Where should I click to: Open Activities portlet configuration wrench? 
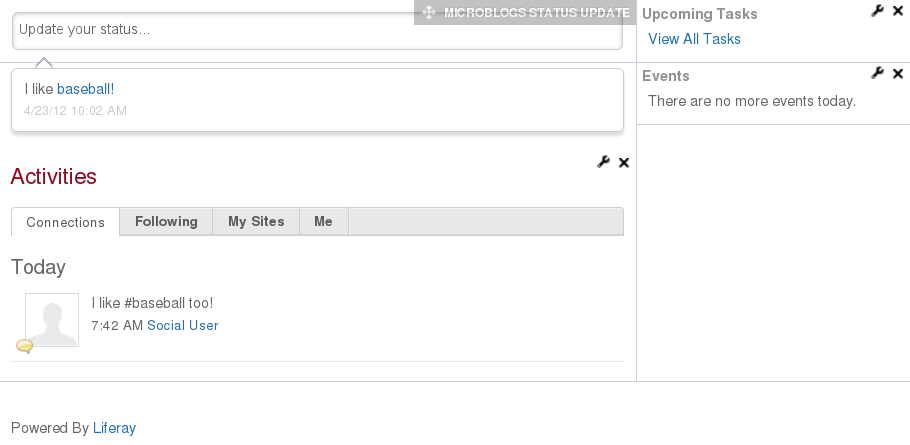[604, 162]
